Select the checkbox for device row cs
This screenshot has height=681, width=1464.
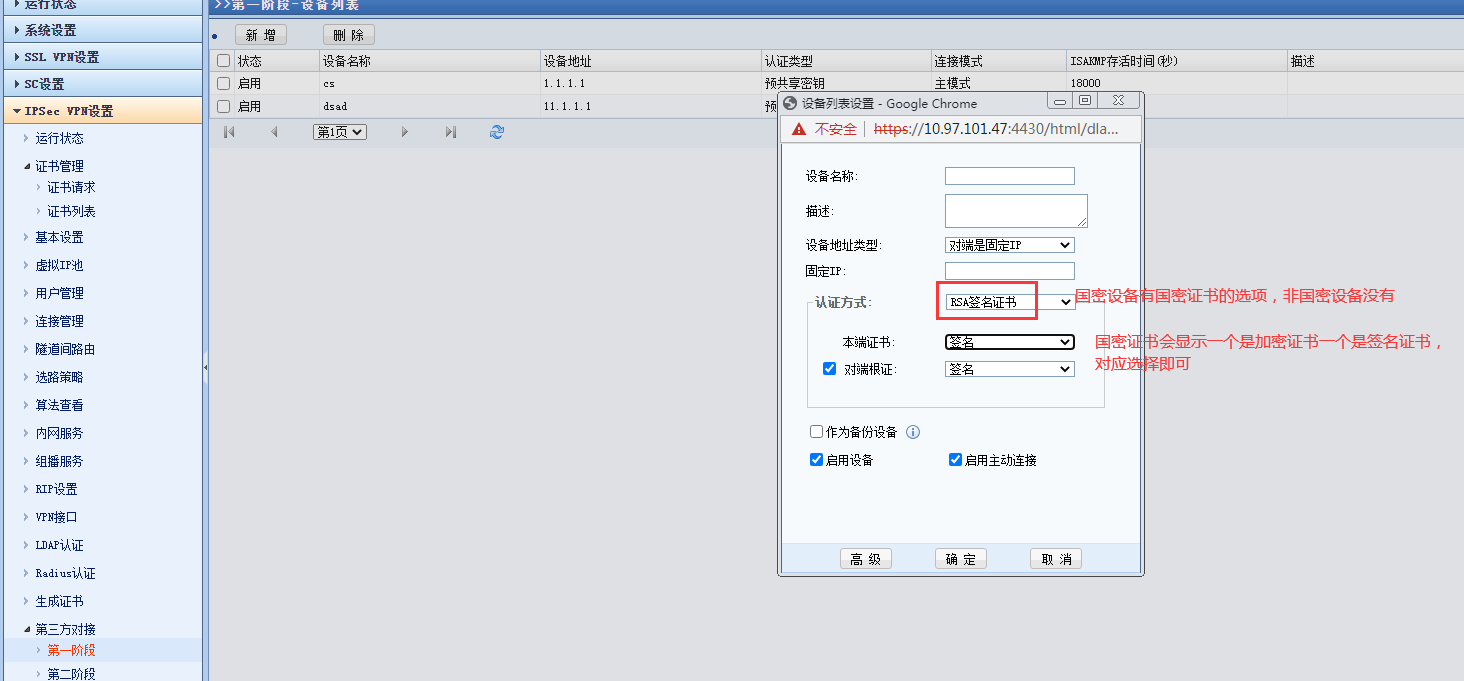224,84
